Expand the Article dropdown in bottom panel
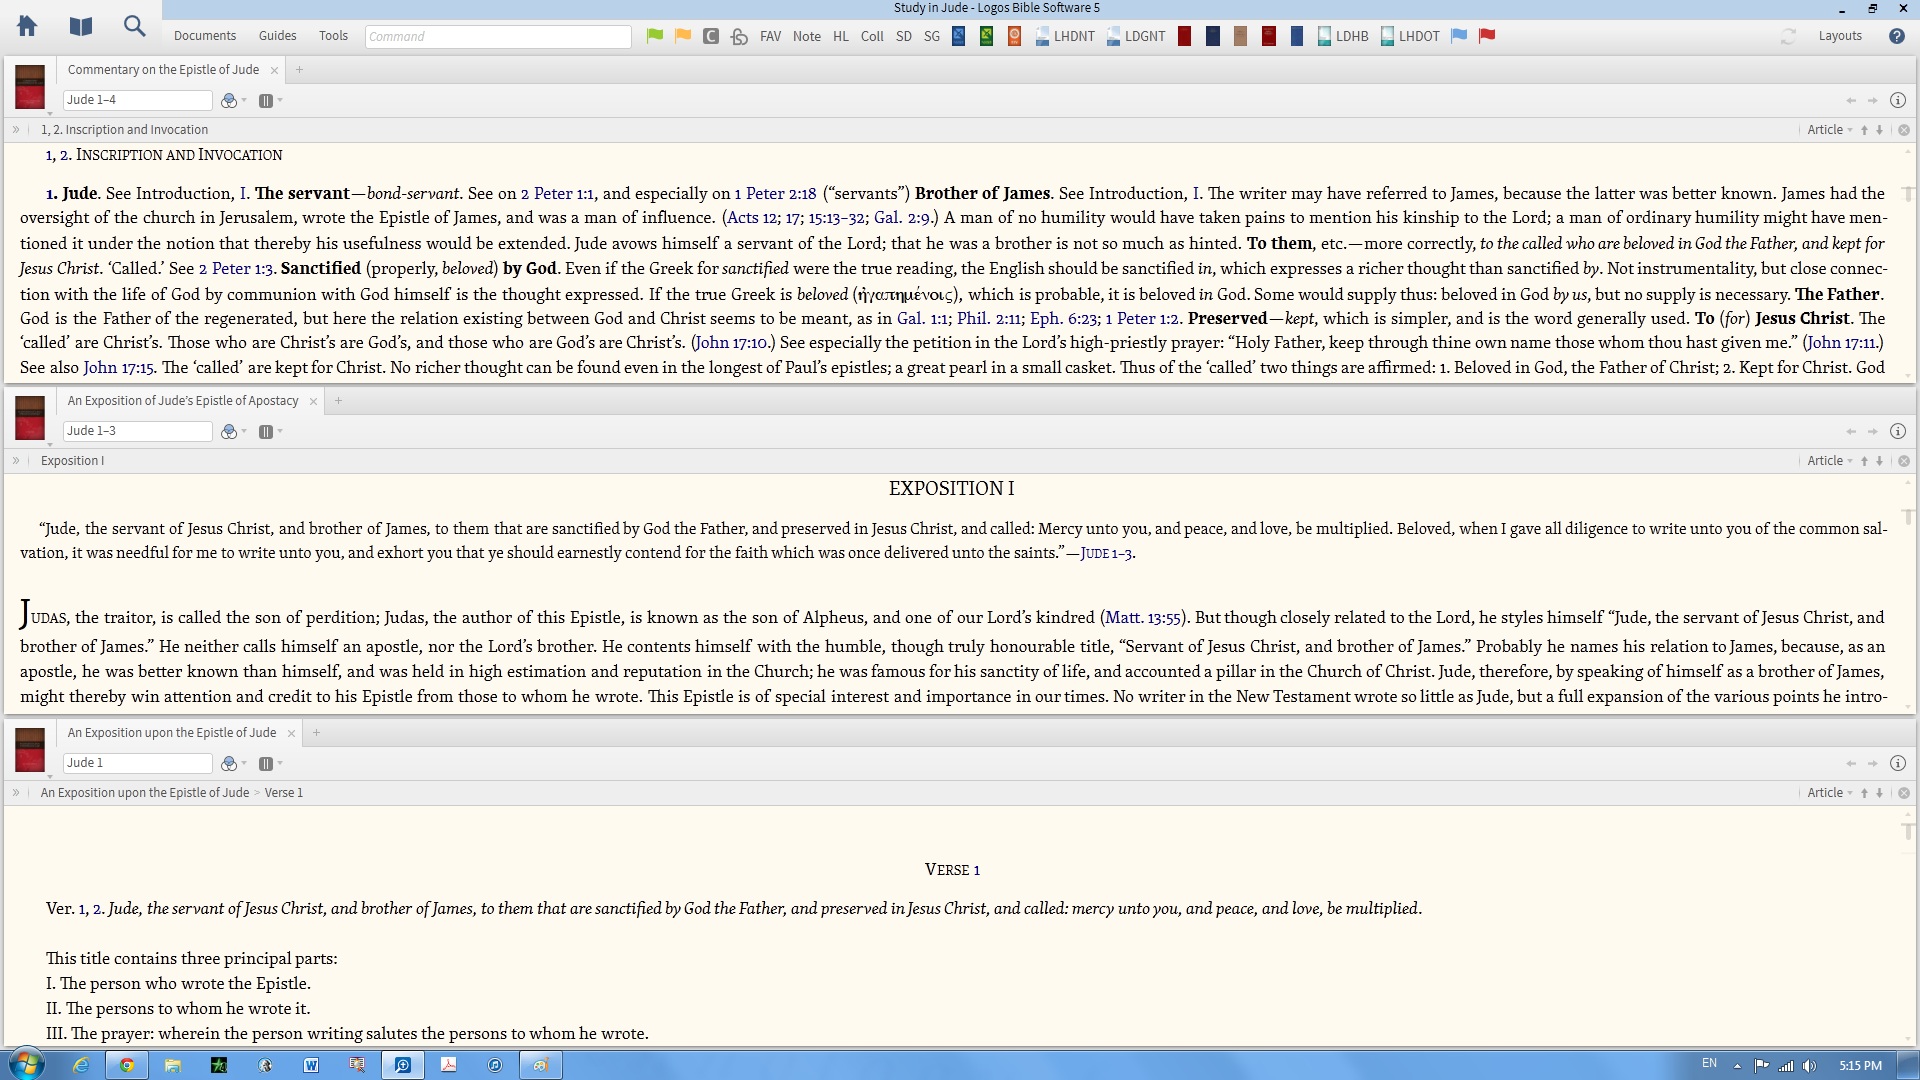Viewport: 1920px width, 1080px height. click(1829, 793)
